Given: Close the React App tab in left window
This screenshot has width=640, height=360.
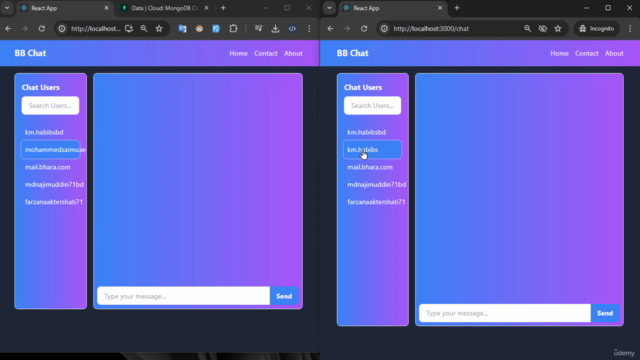Looking at the screenshot, I should pyautogui.click(x=107, y=8).
